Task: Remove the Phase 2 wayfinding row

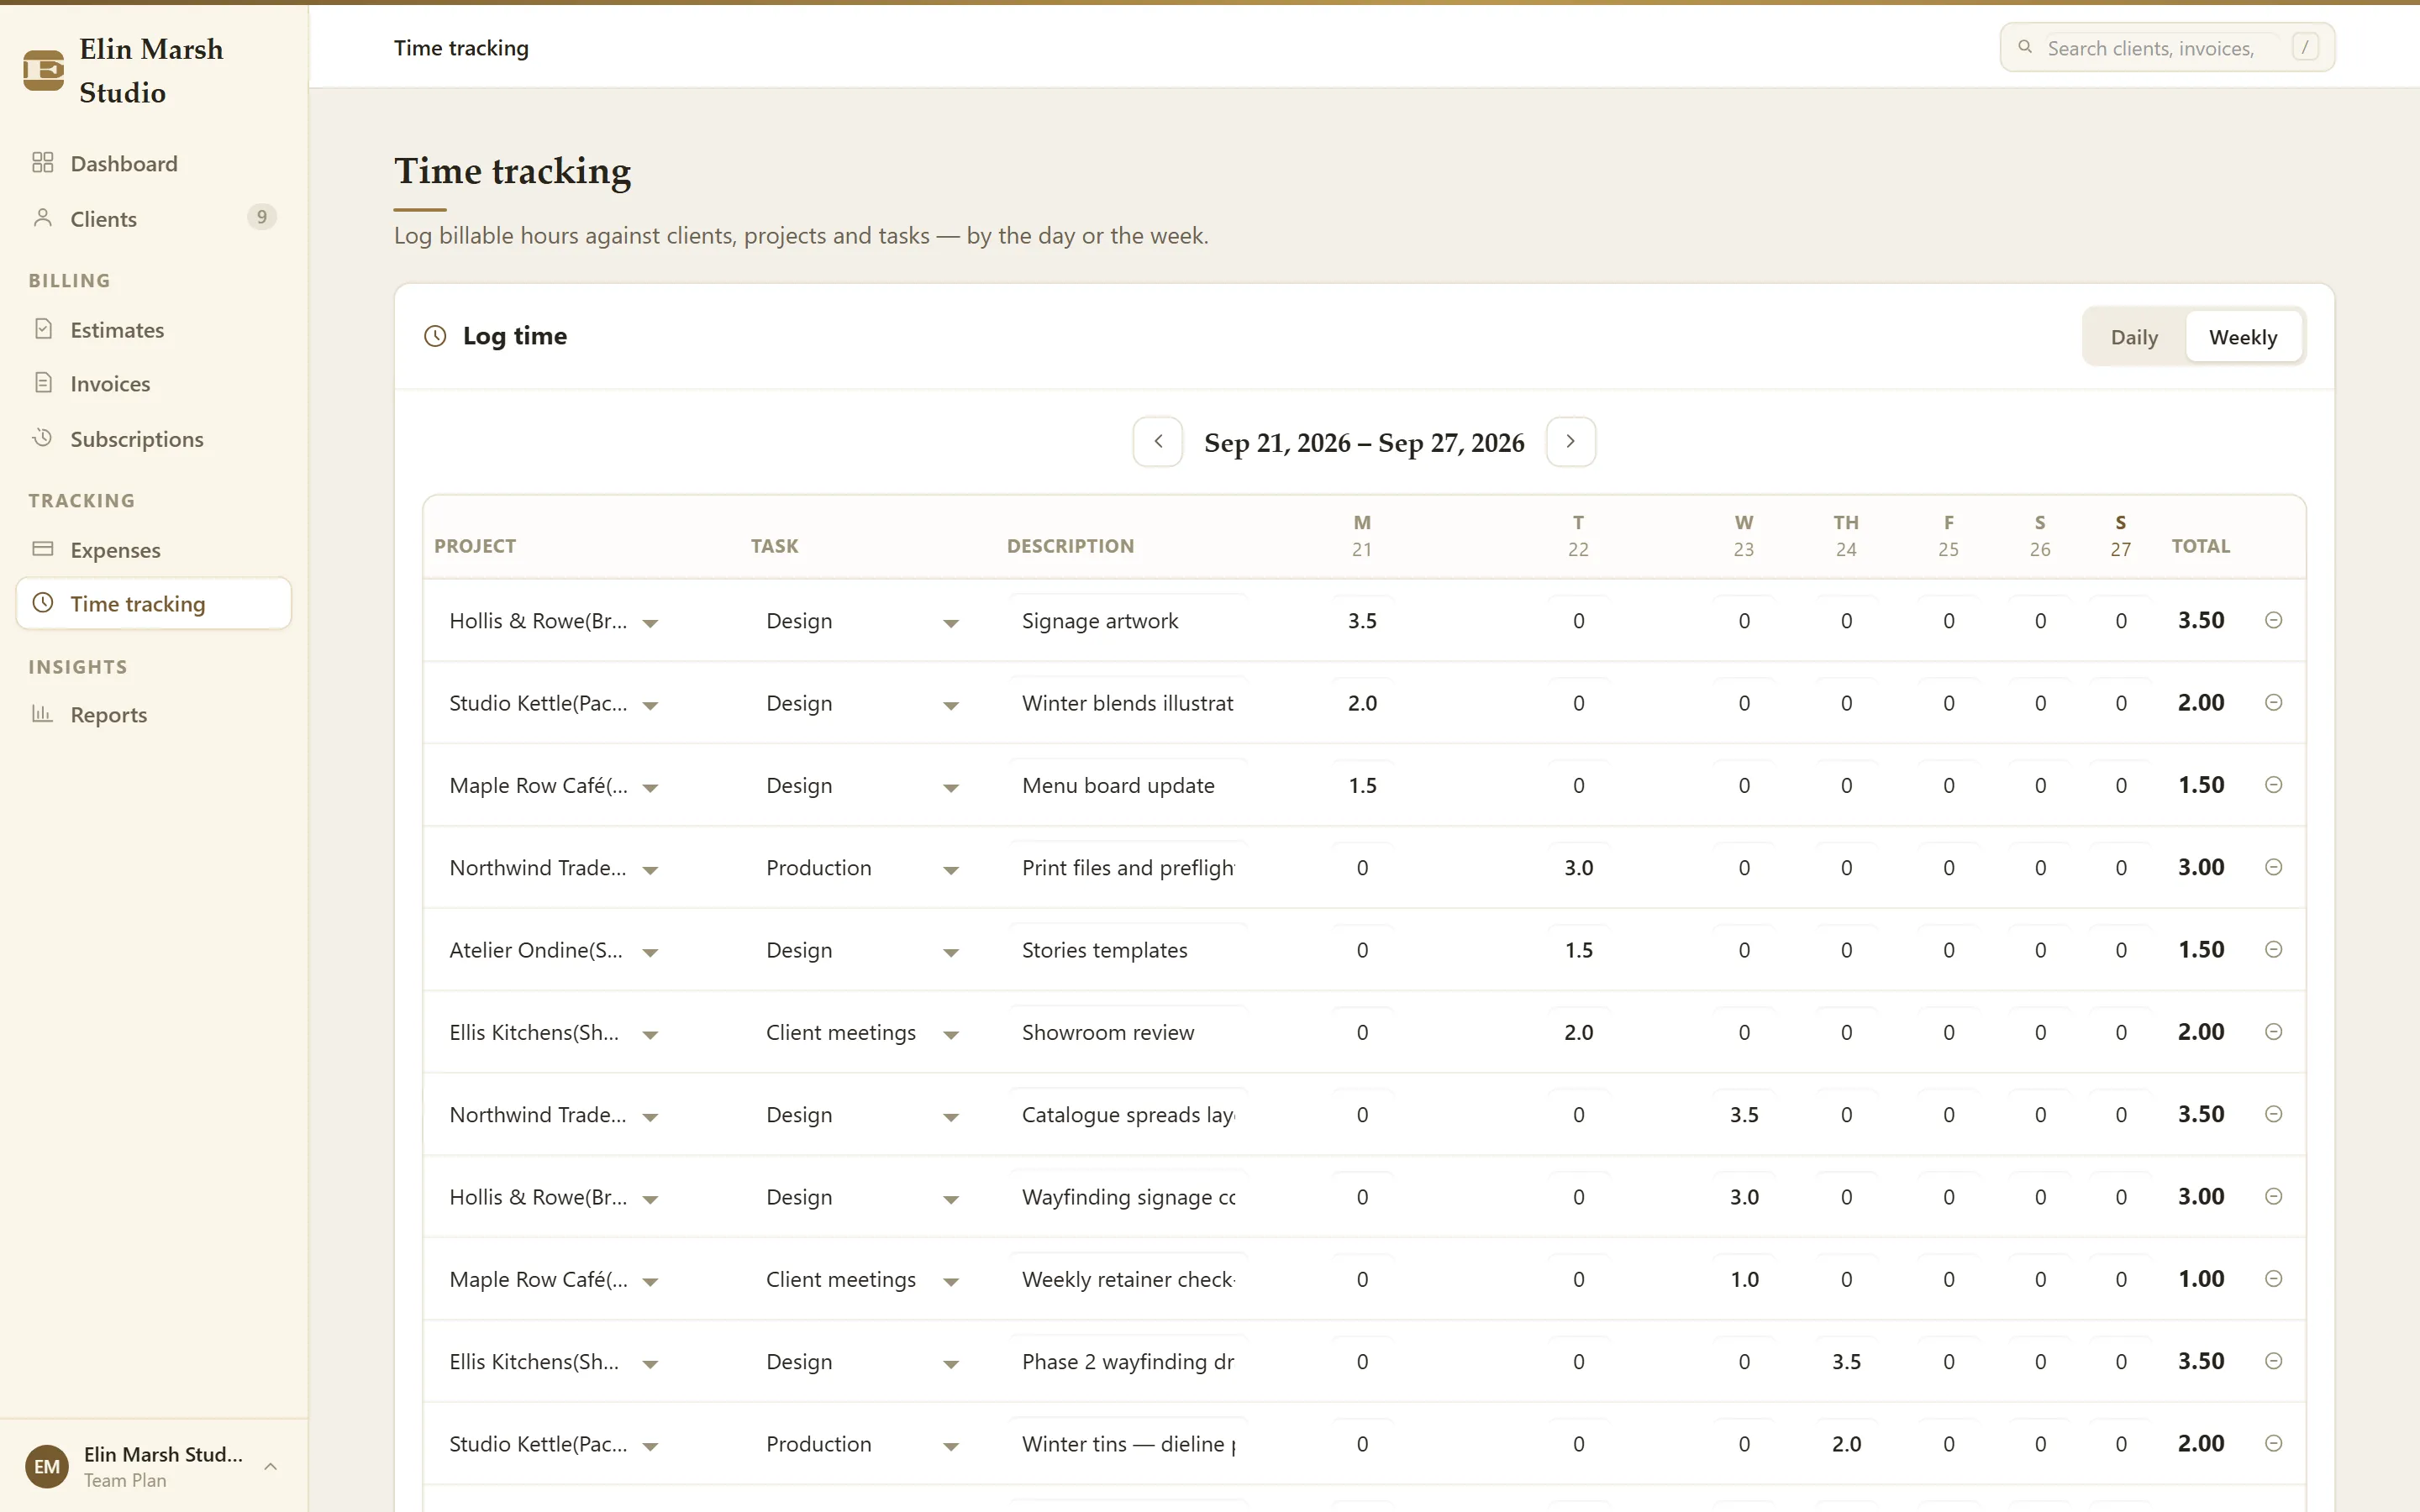Action: coord(2273,1361)
